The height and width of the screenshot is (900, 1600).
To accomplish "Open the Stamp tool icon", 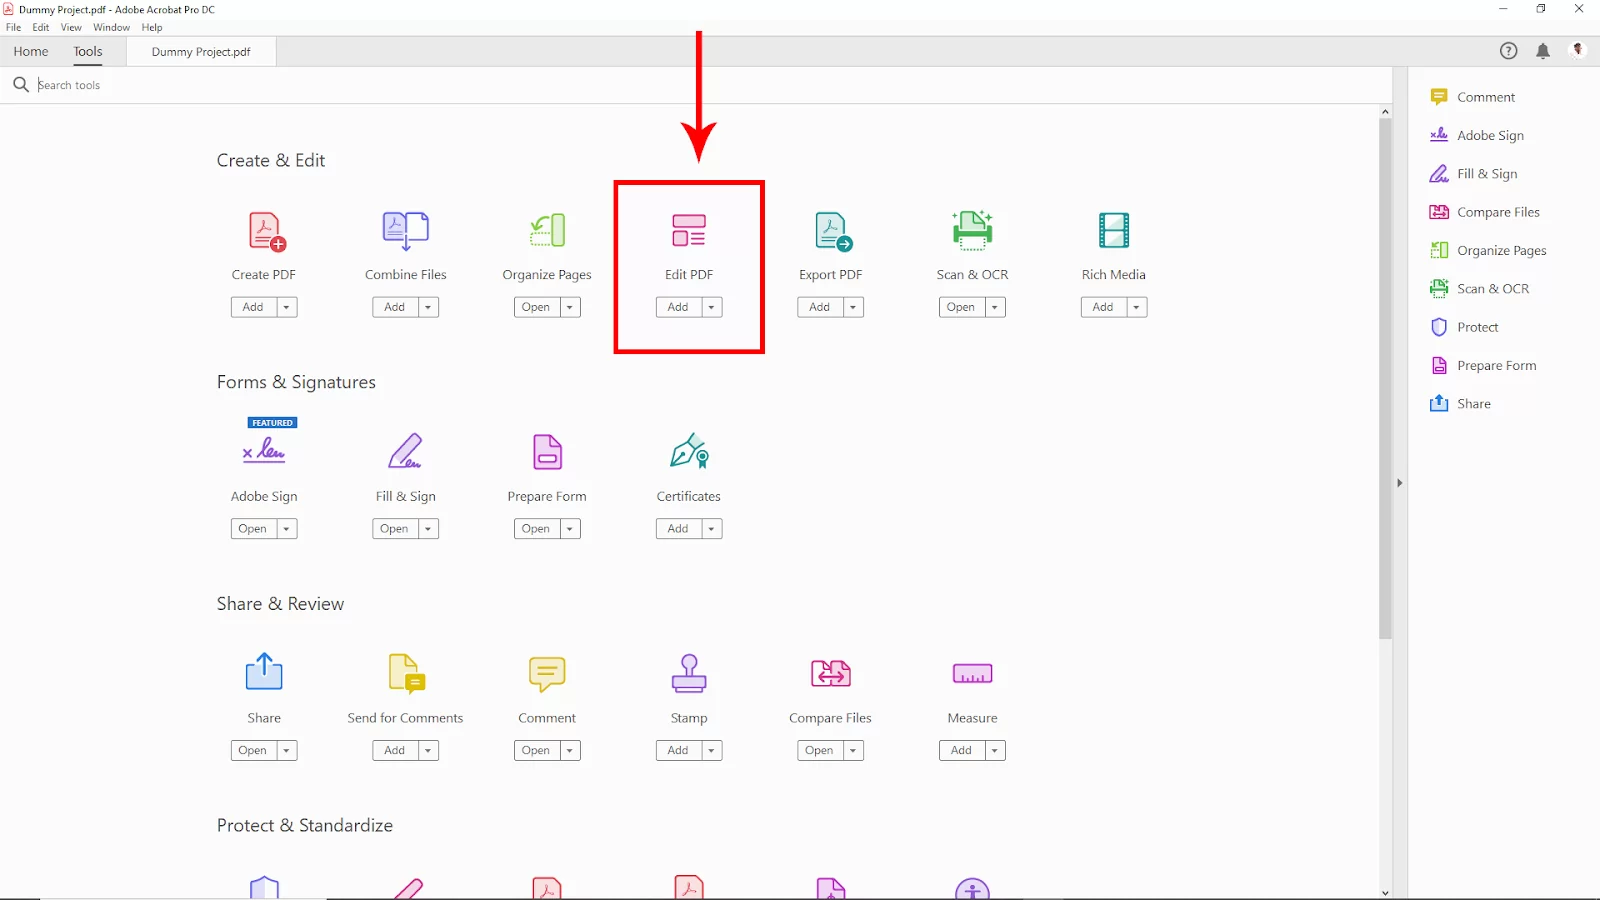I will 689,673.
